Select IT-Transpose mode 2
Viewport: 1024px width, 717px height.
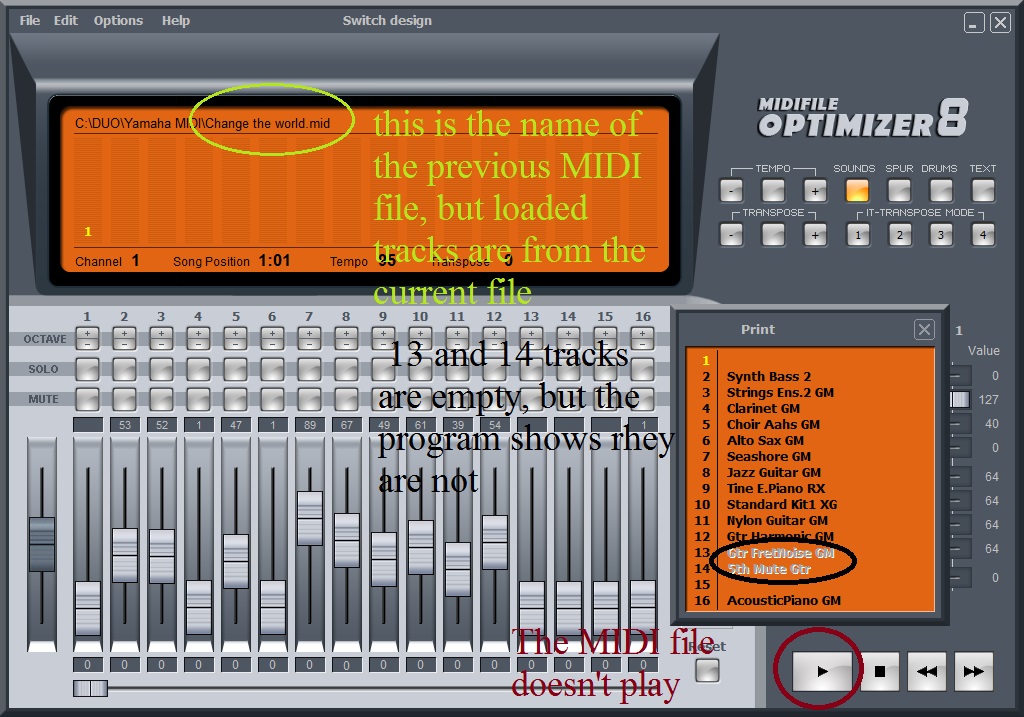tap(900, 234)
